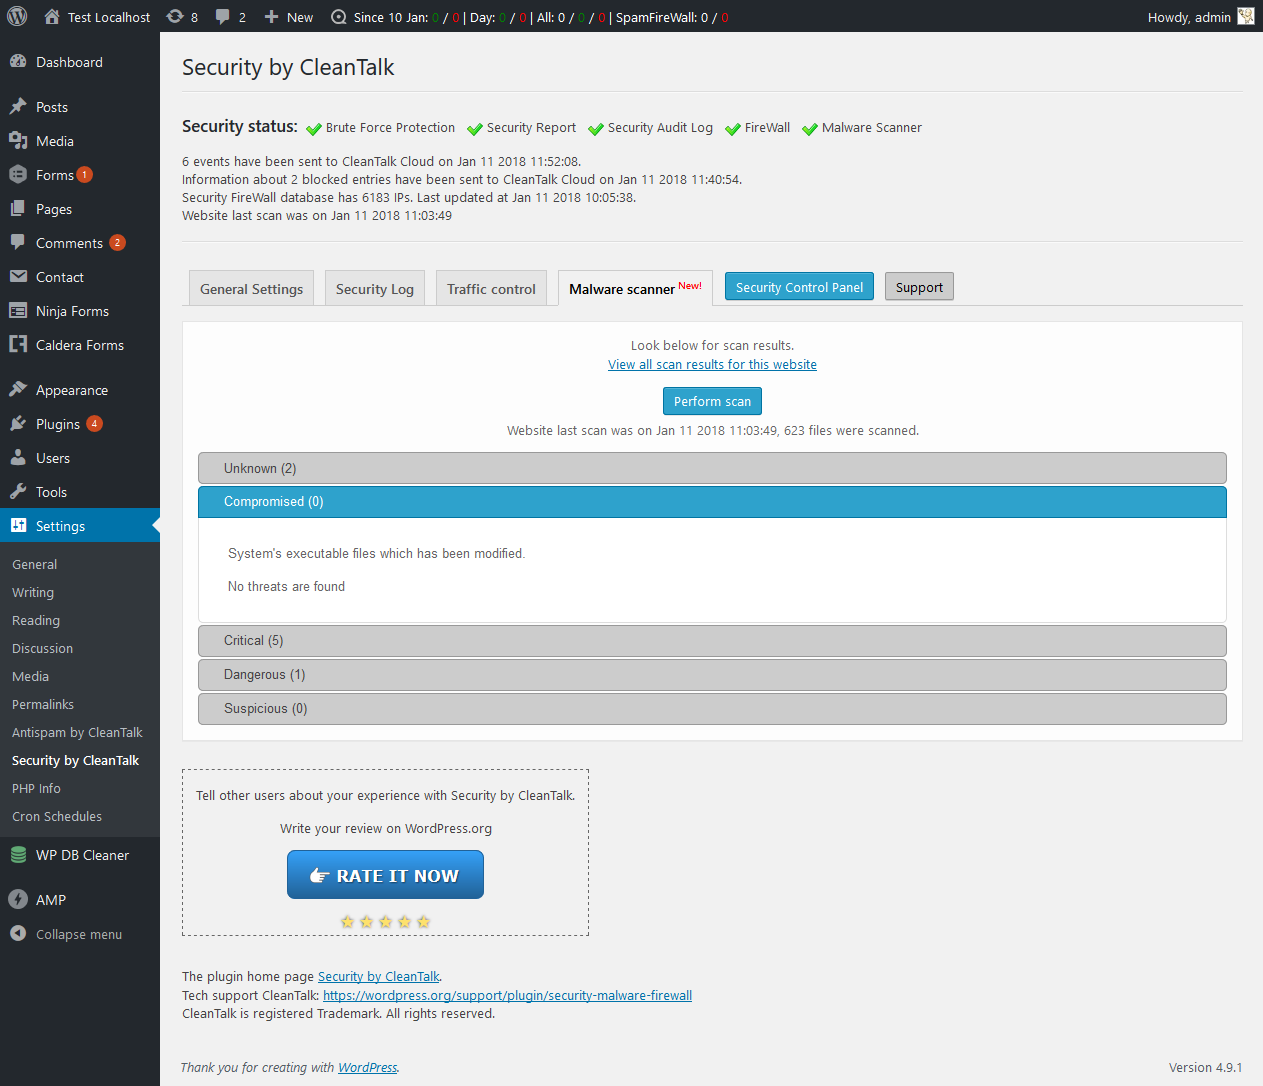Screen dimensions: 1263x1086
Task: Click the Collapse menu arrow icon
Action: pyautogui.click(x=18, y=934)
